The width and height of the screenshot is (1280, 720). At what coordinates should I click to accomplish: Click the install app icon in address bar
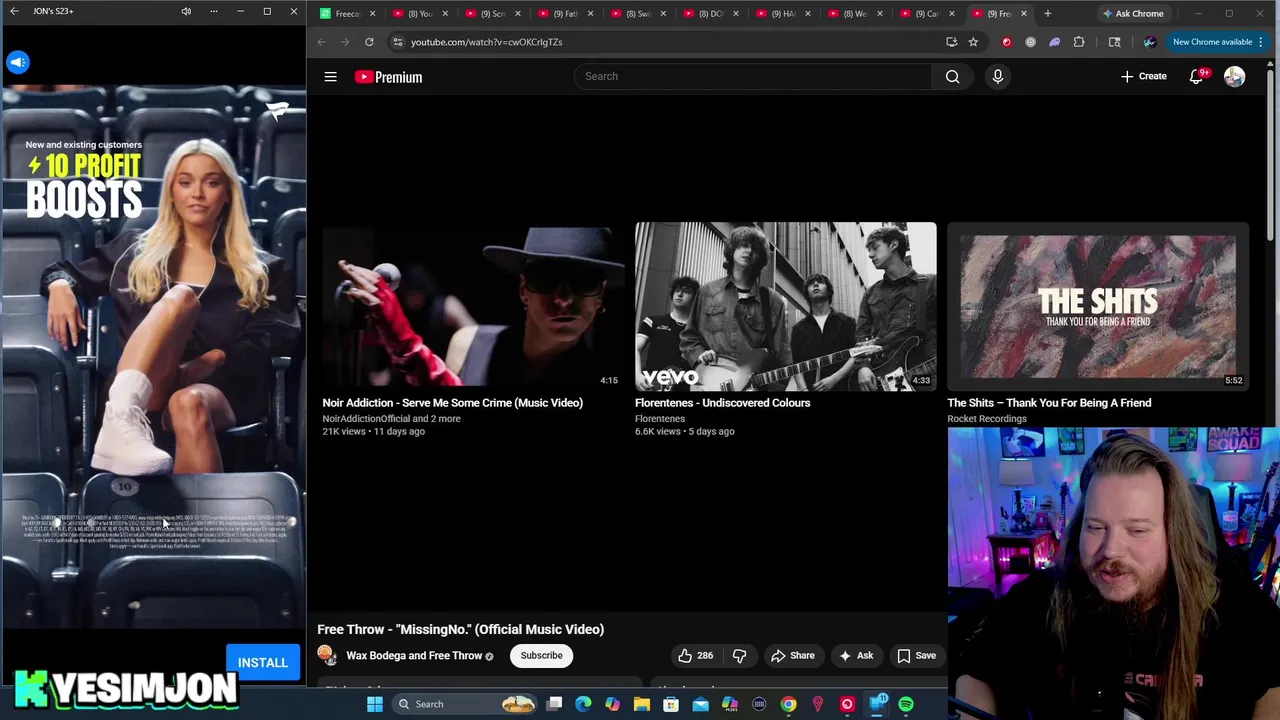point(951,42)
